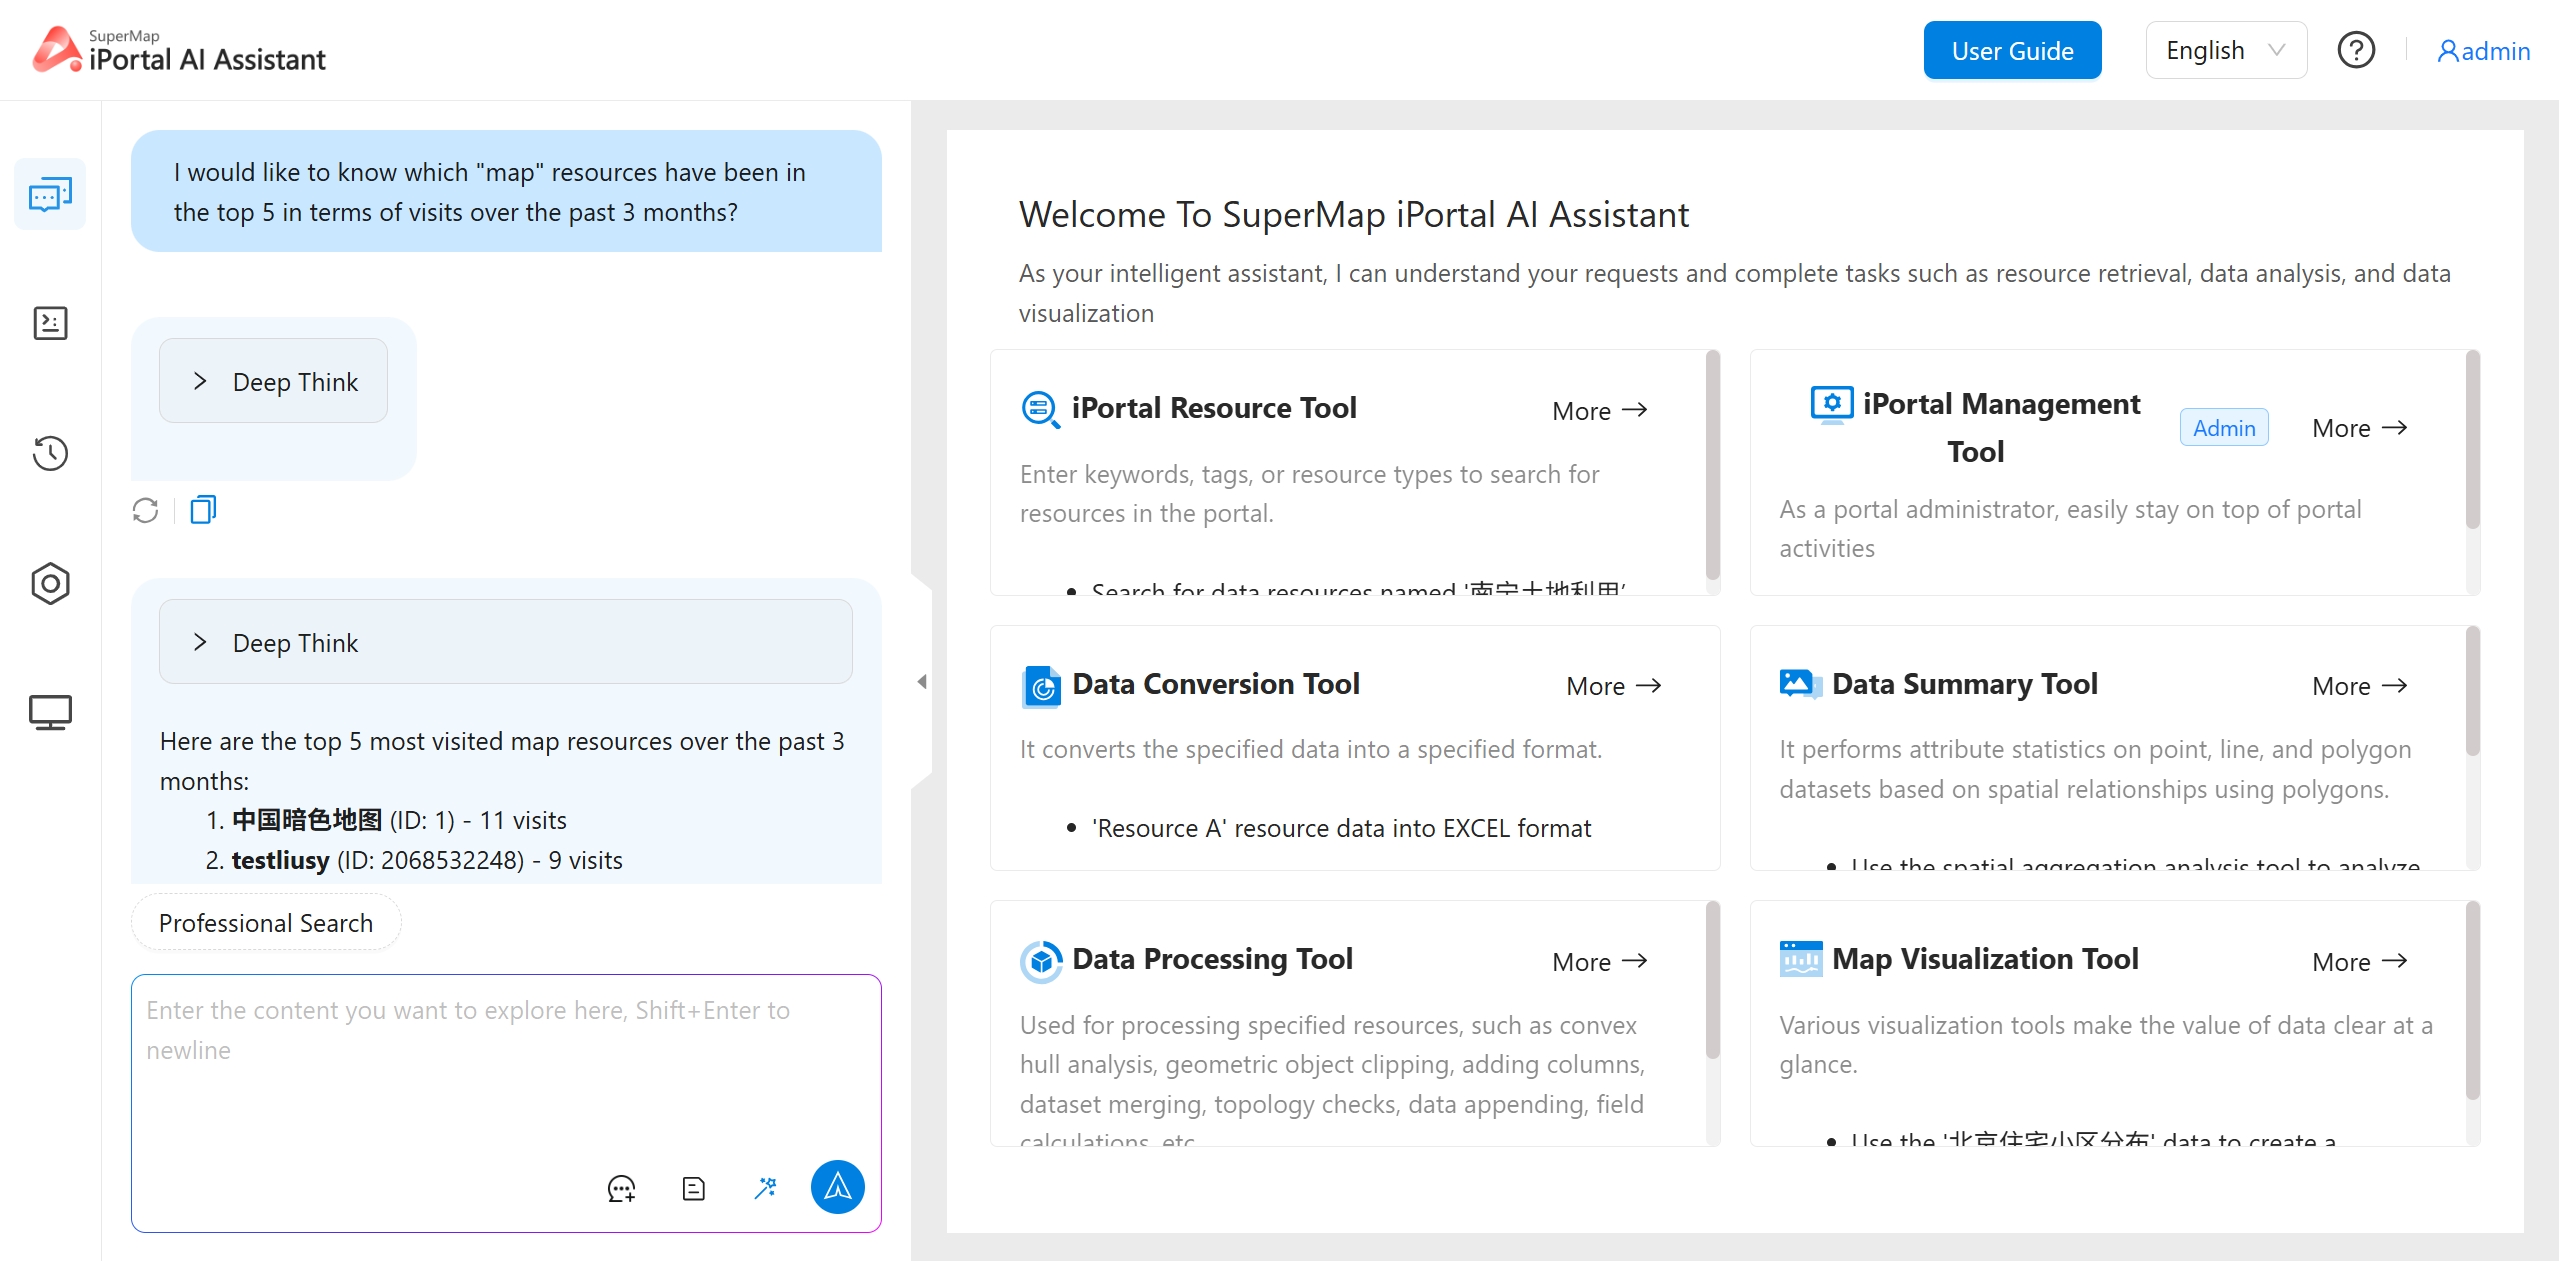The height and width of the screenshot is (1261, 2559).
Task: Click the document note icon in input box
Action: coord(693,1188)
